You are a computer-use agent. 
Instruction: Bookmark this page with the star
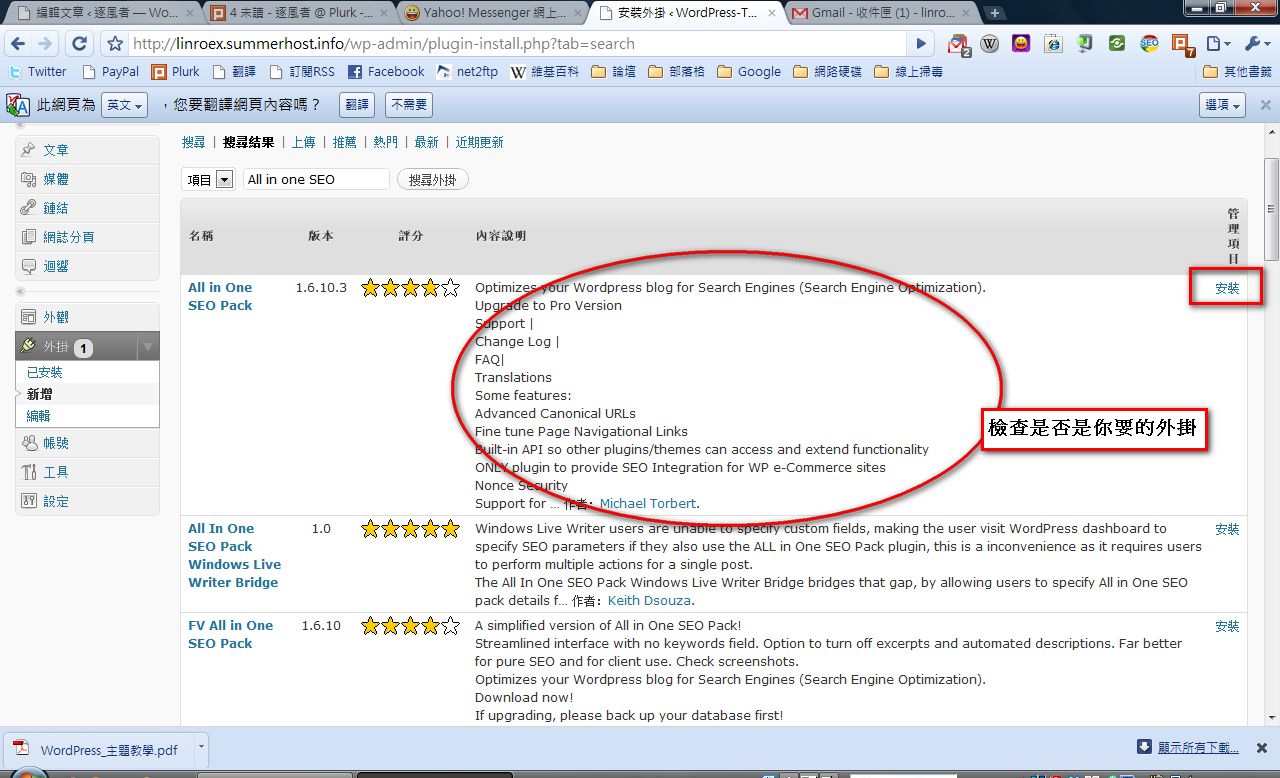(115, 44)
